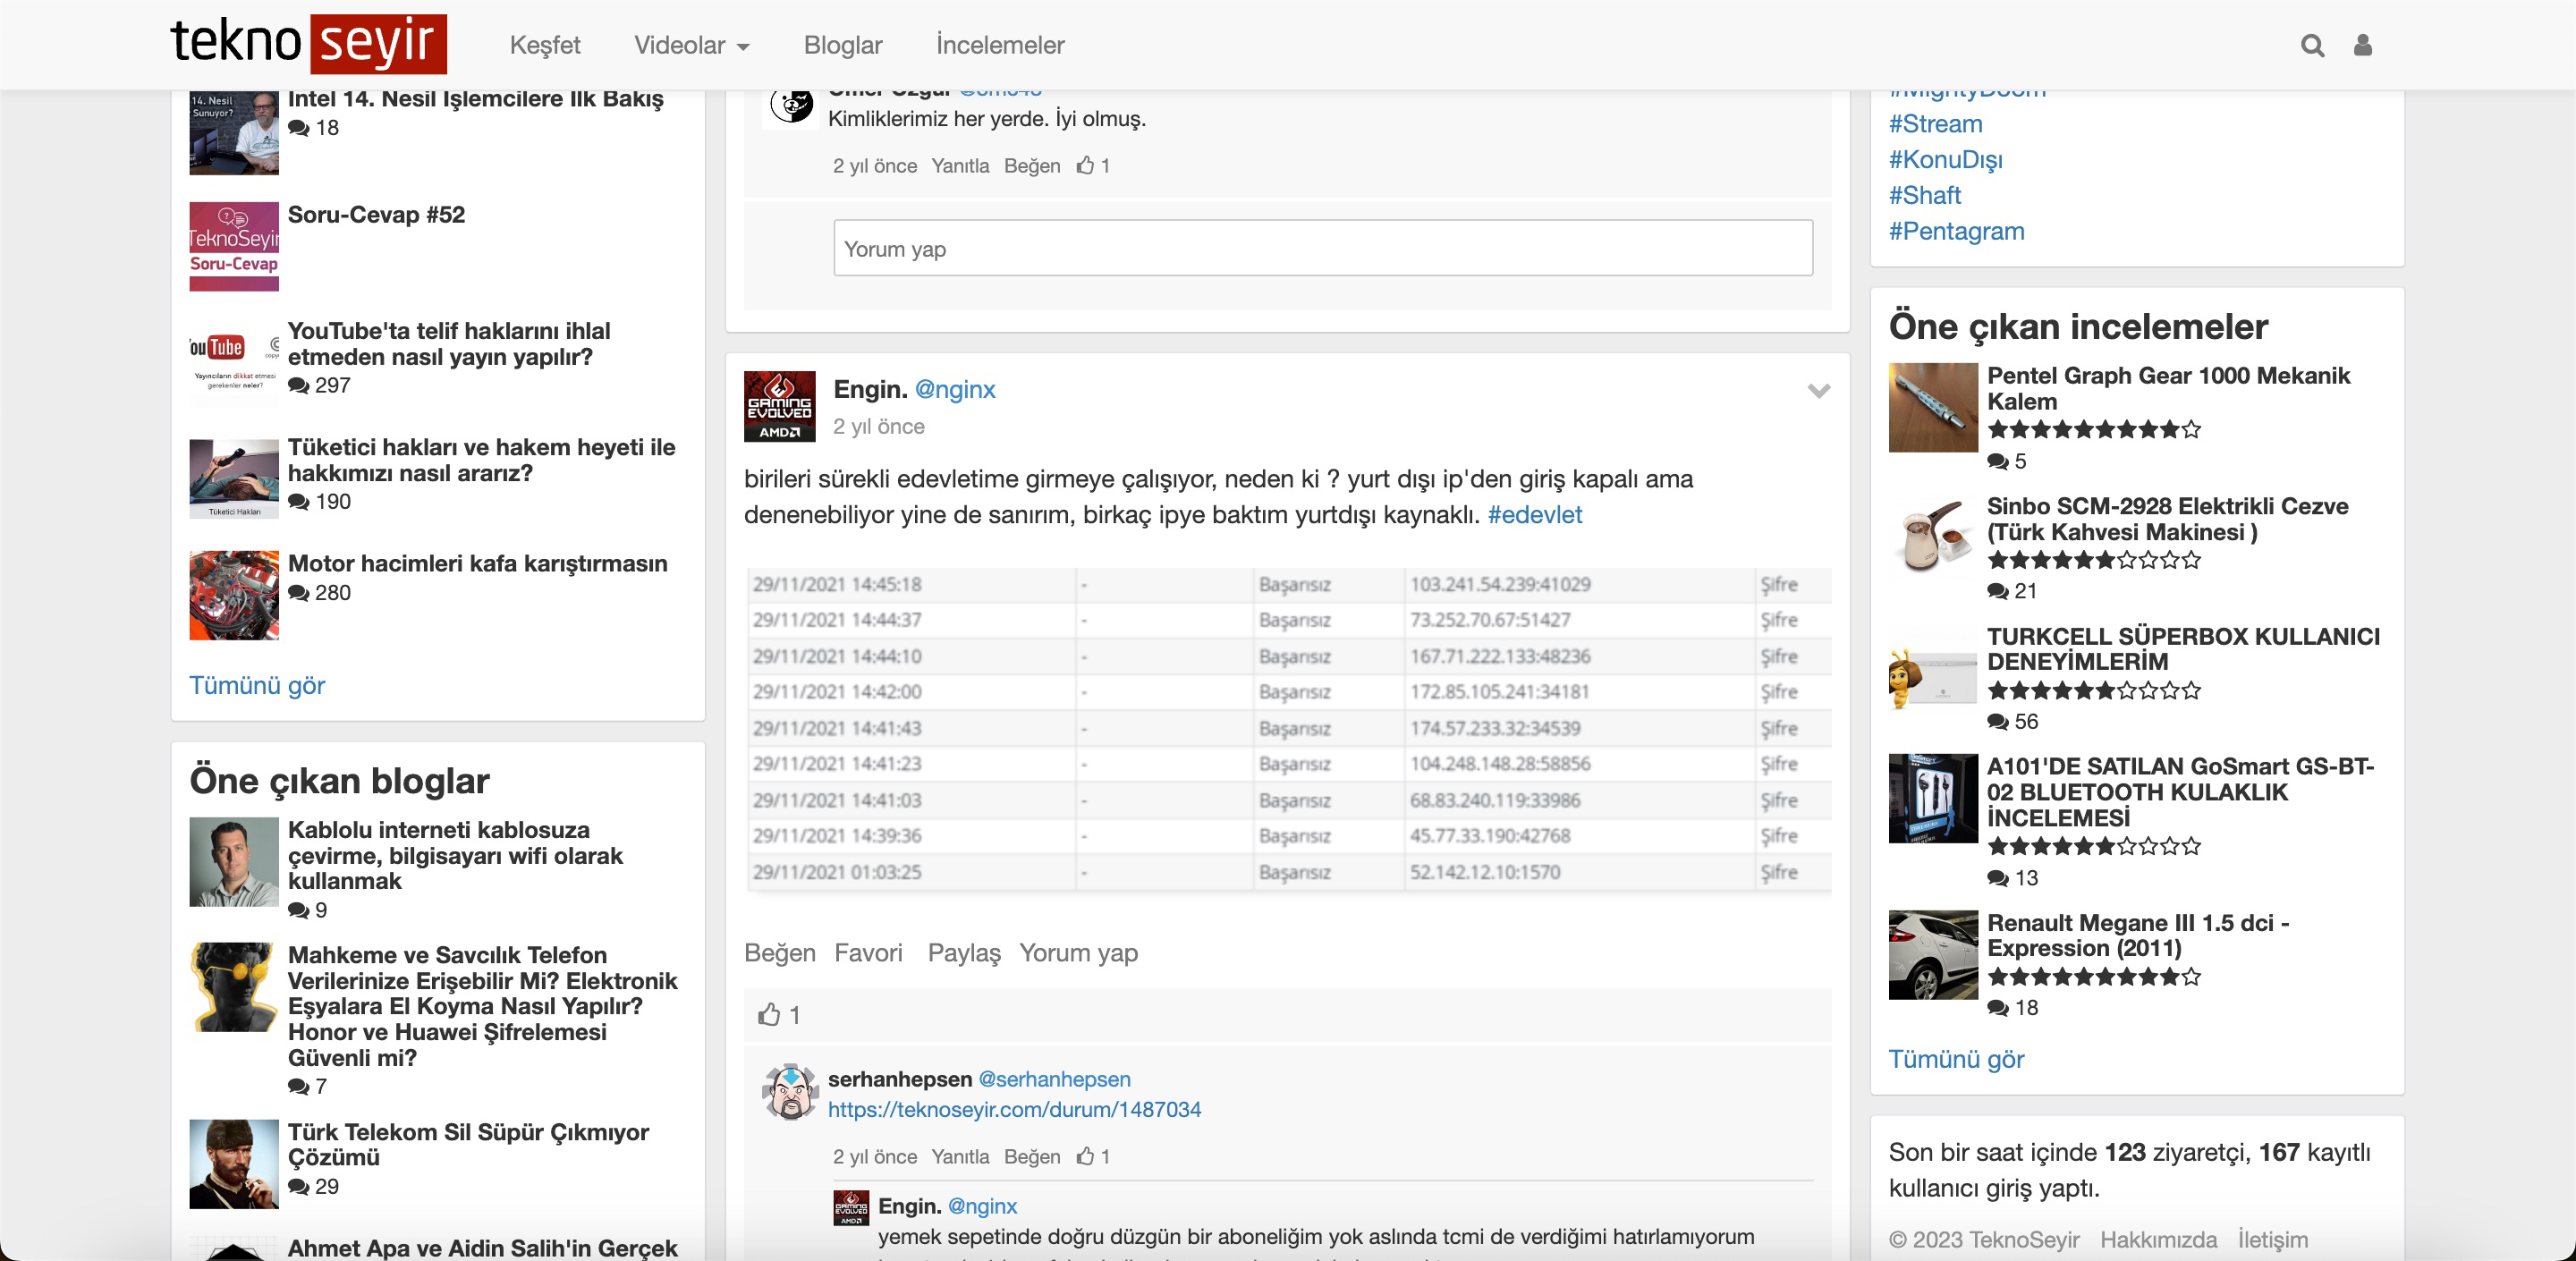Open Renault Megane III 1.5 dci review
Image resolution: width=2576 pixels, height=1261 pixels.
2137,935
